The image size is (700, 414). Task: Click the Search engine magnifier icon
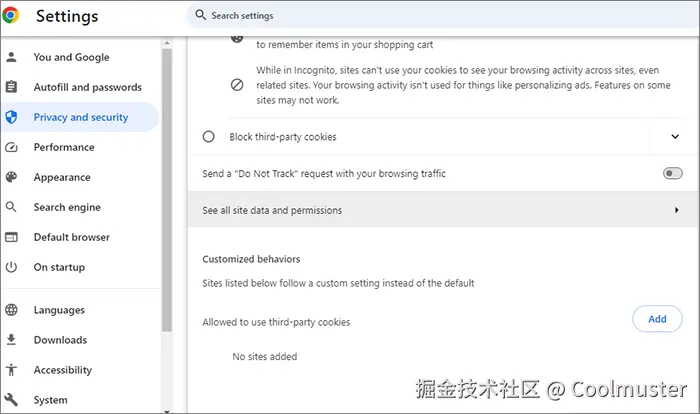(12, 207)
